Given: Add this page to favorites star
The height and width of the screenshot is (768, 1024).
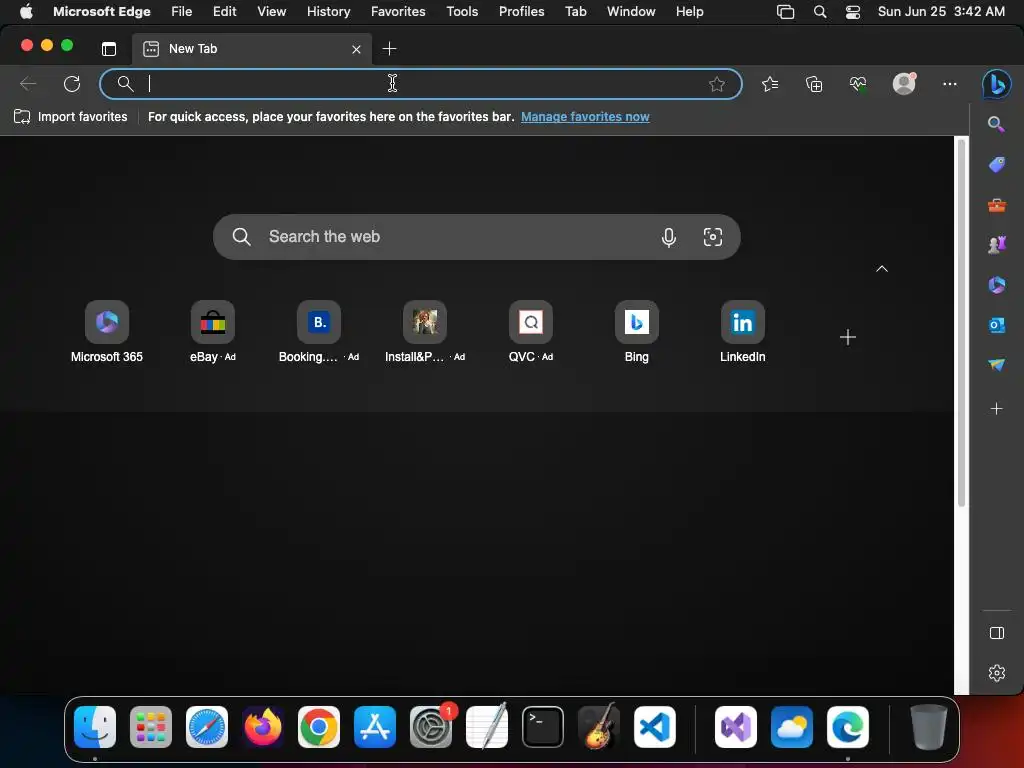Looking at the screenshot, I should (x=717, y=84).
